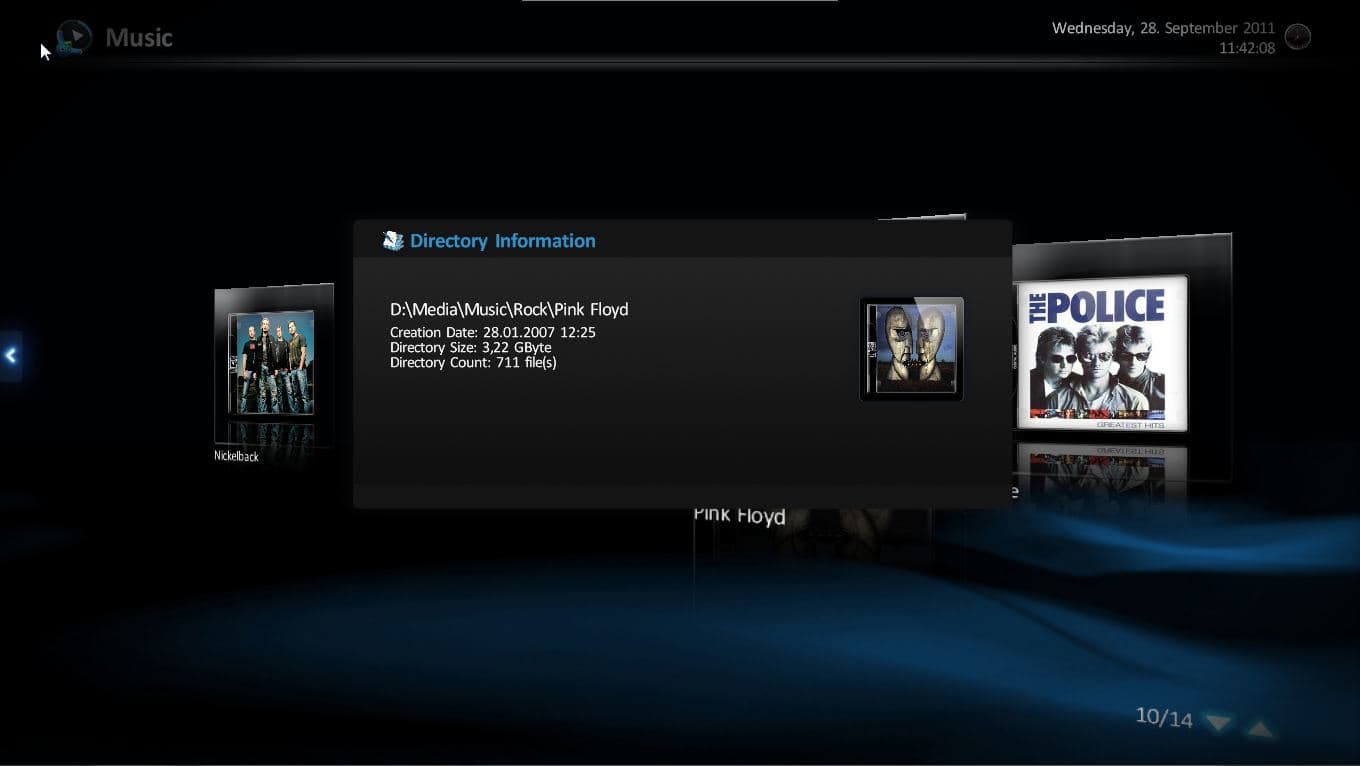This screenshot has height=766, width=1360.
Task: Click the Pink Floyd label below dialog
Action: tap(739, 516)
